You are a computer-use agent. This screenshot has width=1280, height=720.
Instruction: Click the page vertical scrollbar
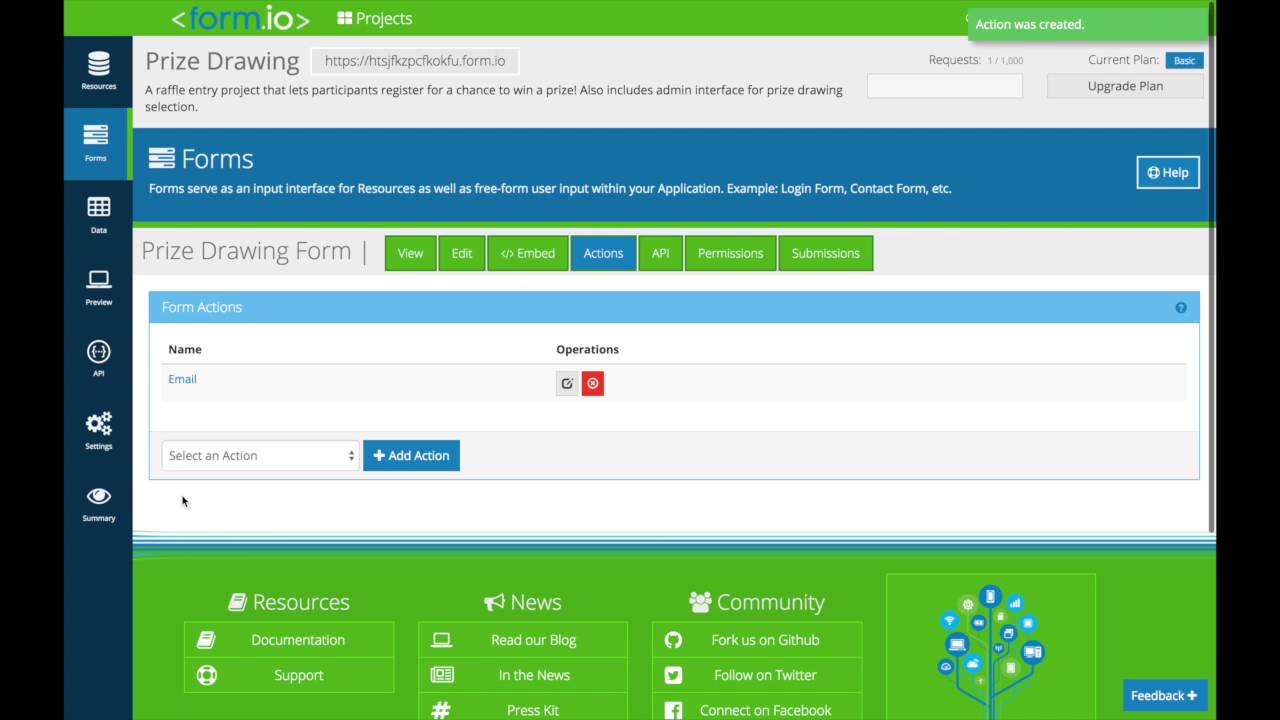(x=1212, y=265)
